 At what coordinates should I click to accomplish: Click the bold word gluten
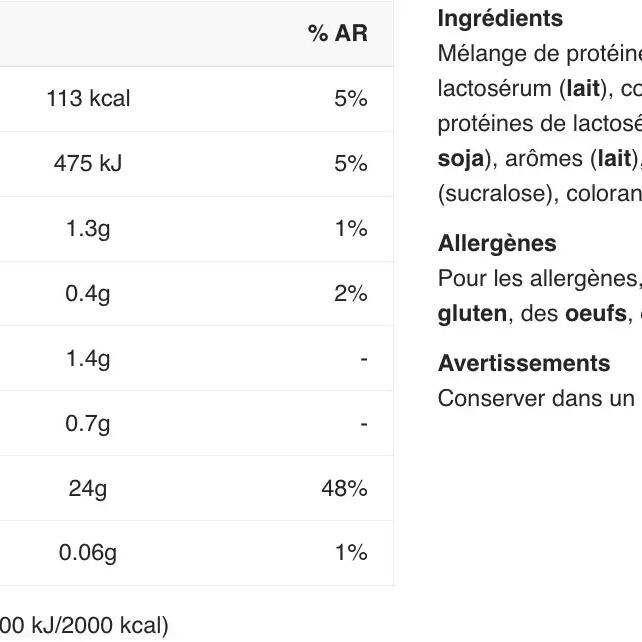pos(472,315)
